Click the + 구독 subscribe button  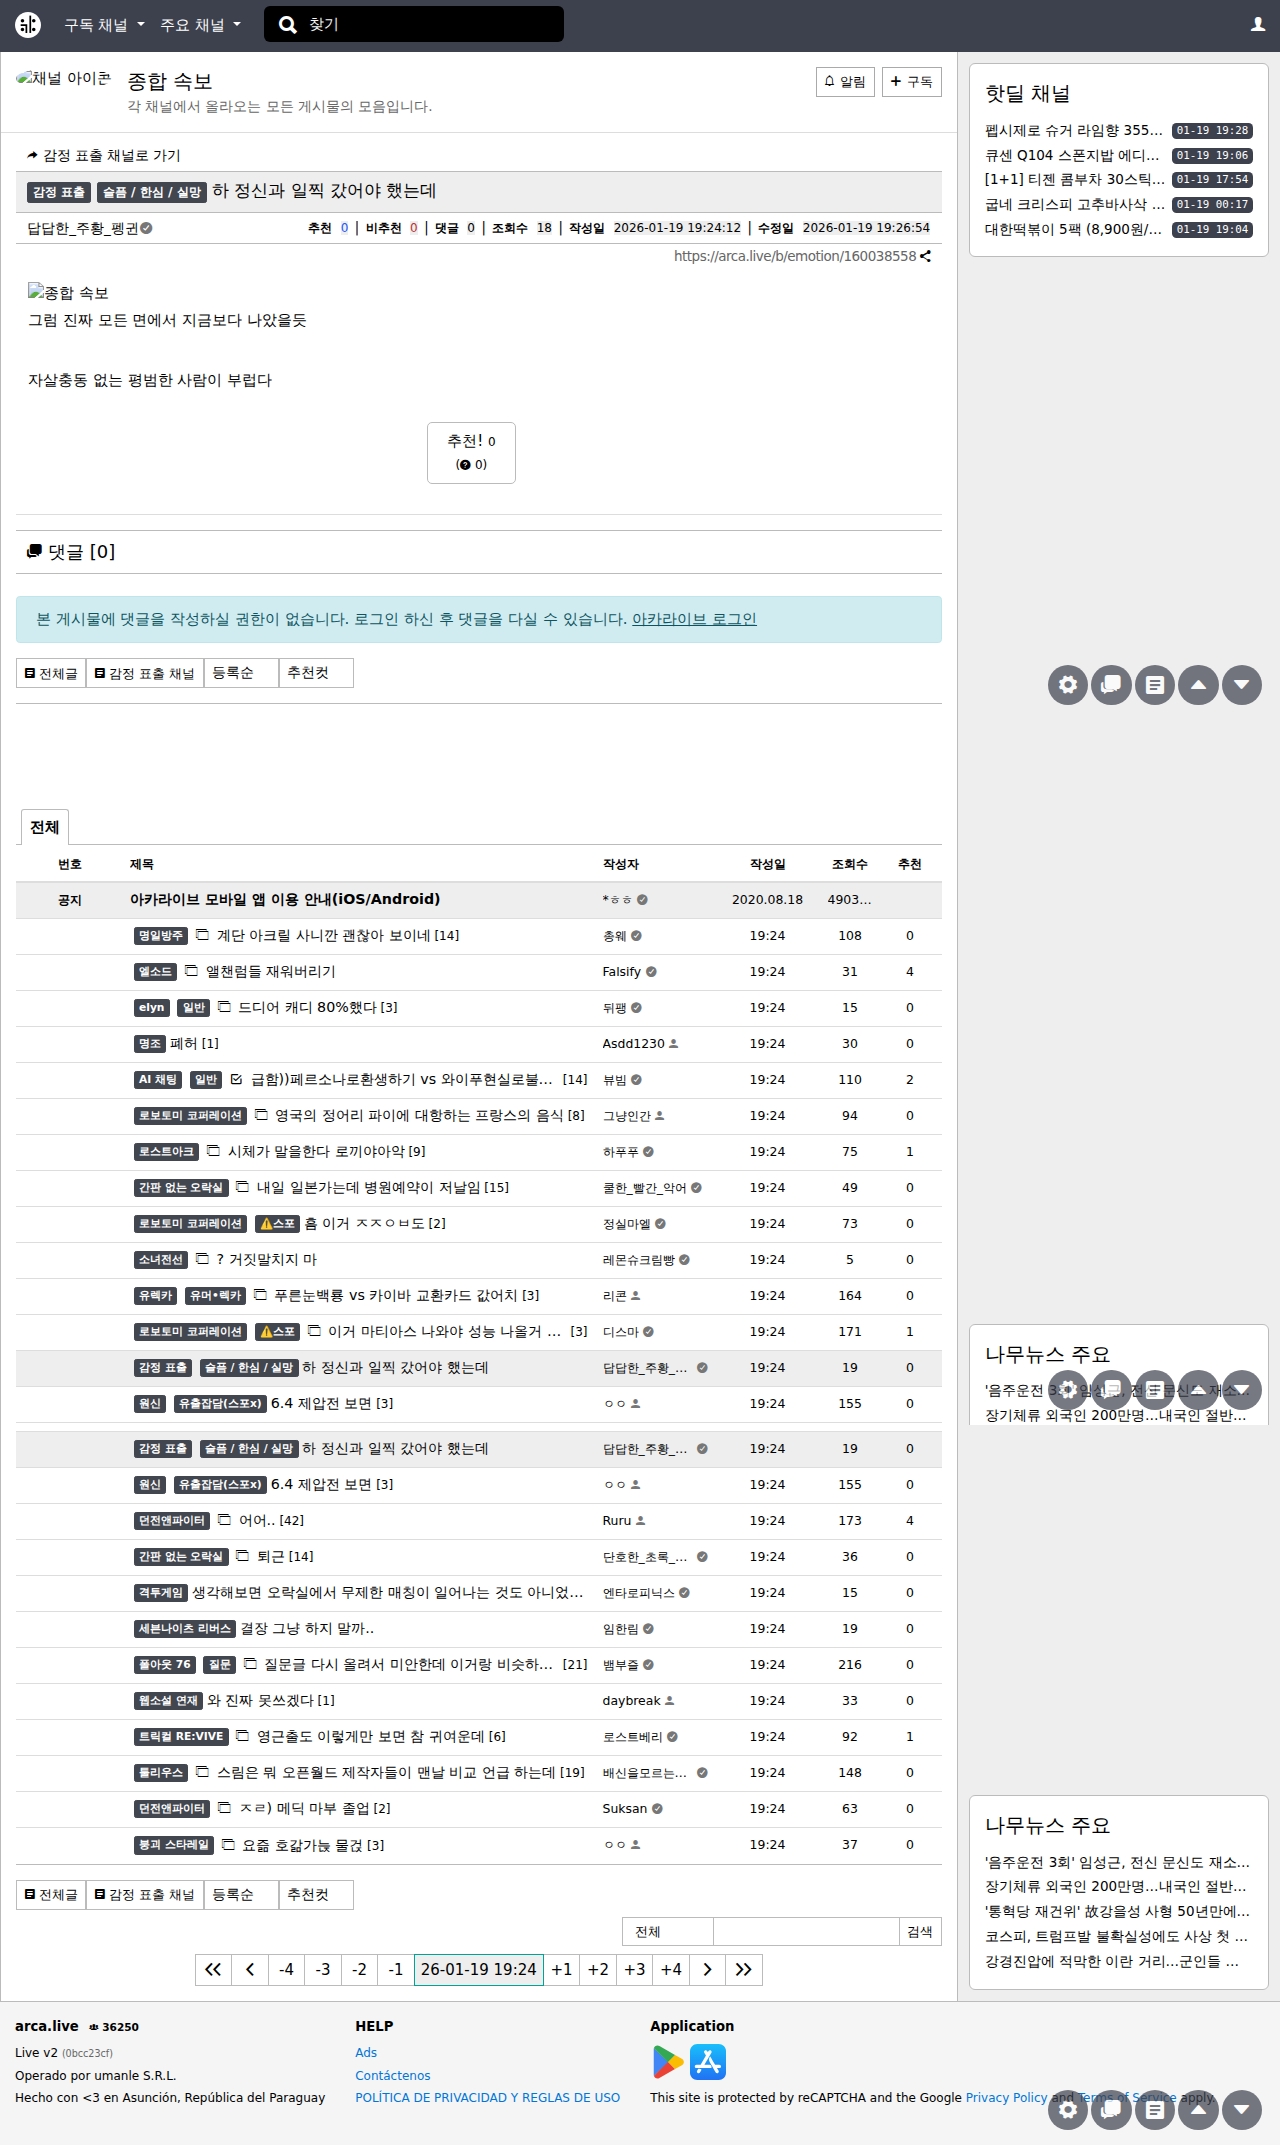point(912,82)
